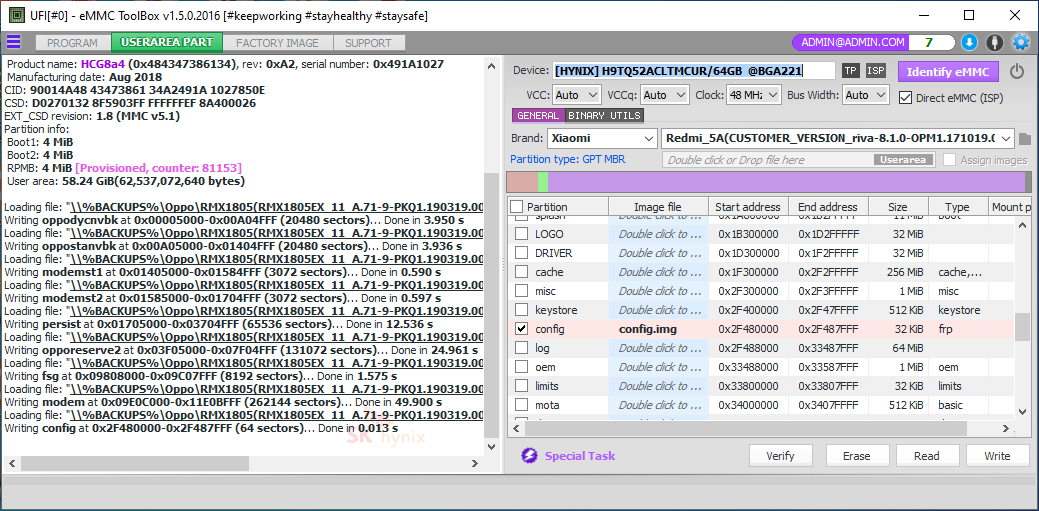Open the Redmi_5A model dropdown

click(x=838, y=139)
